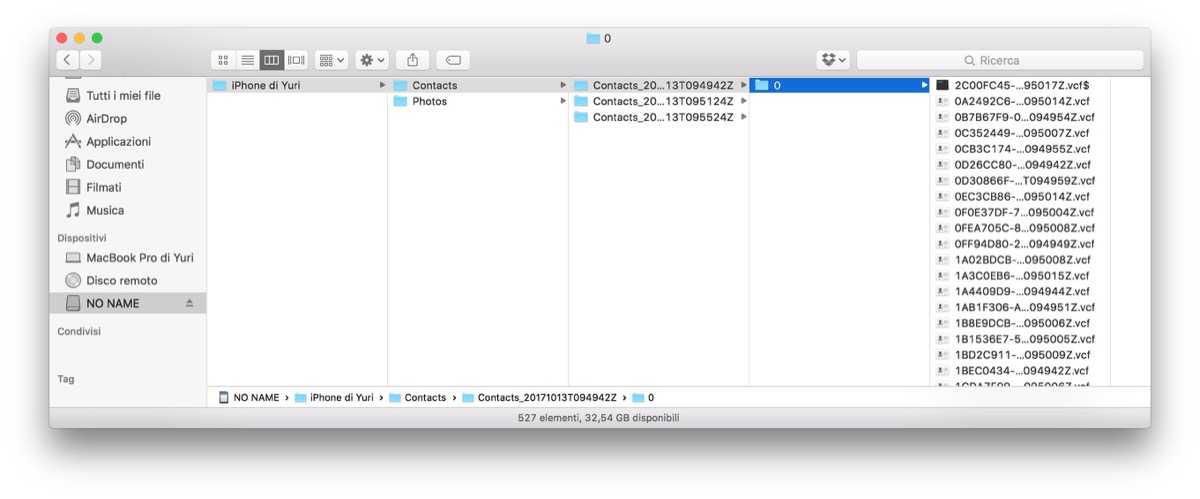Screen dimensions: 1200x499
Task: Open the arrange-by grouping dropdown
Action: pyautogui.click(x=331, y=60)
